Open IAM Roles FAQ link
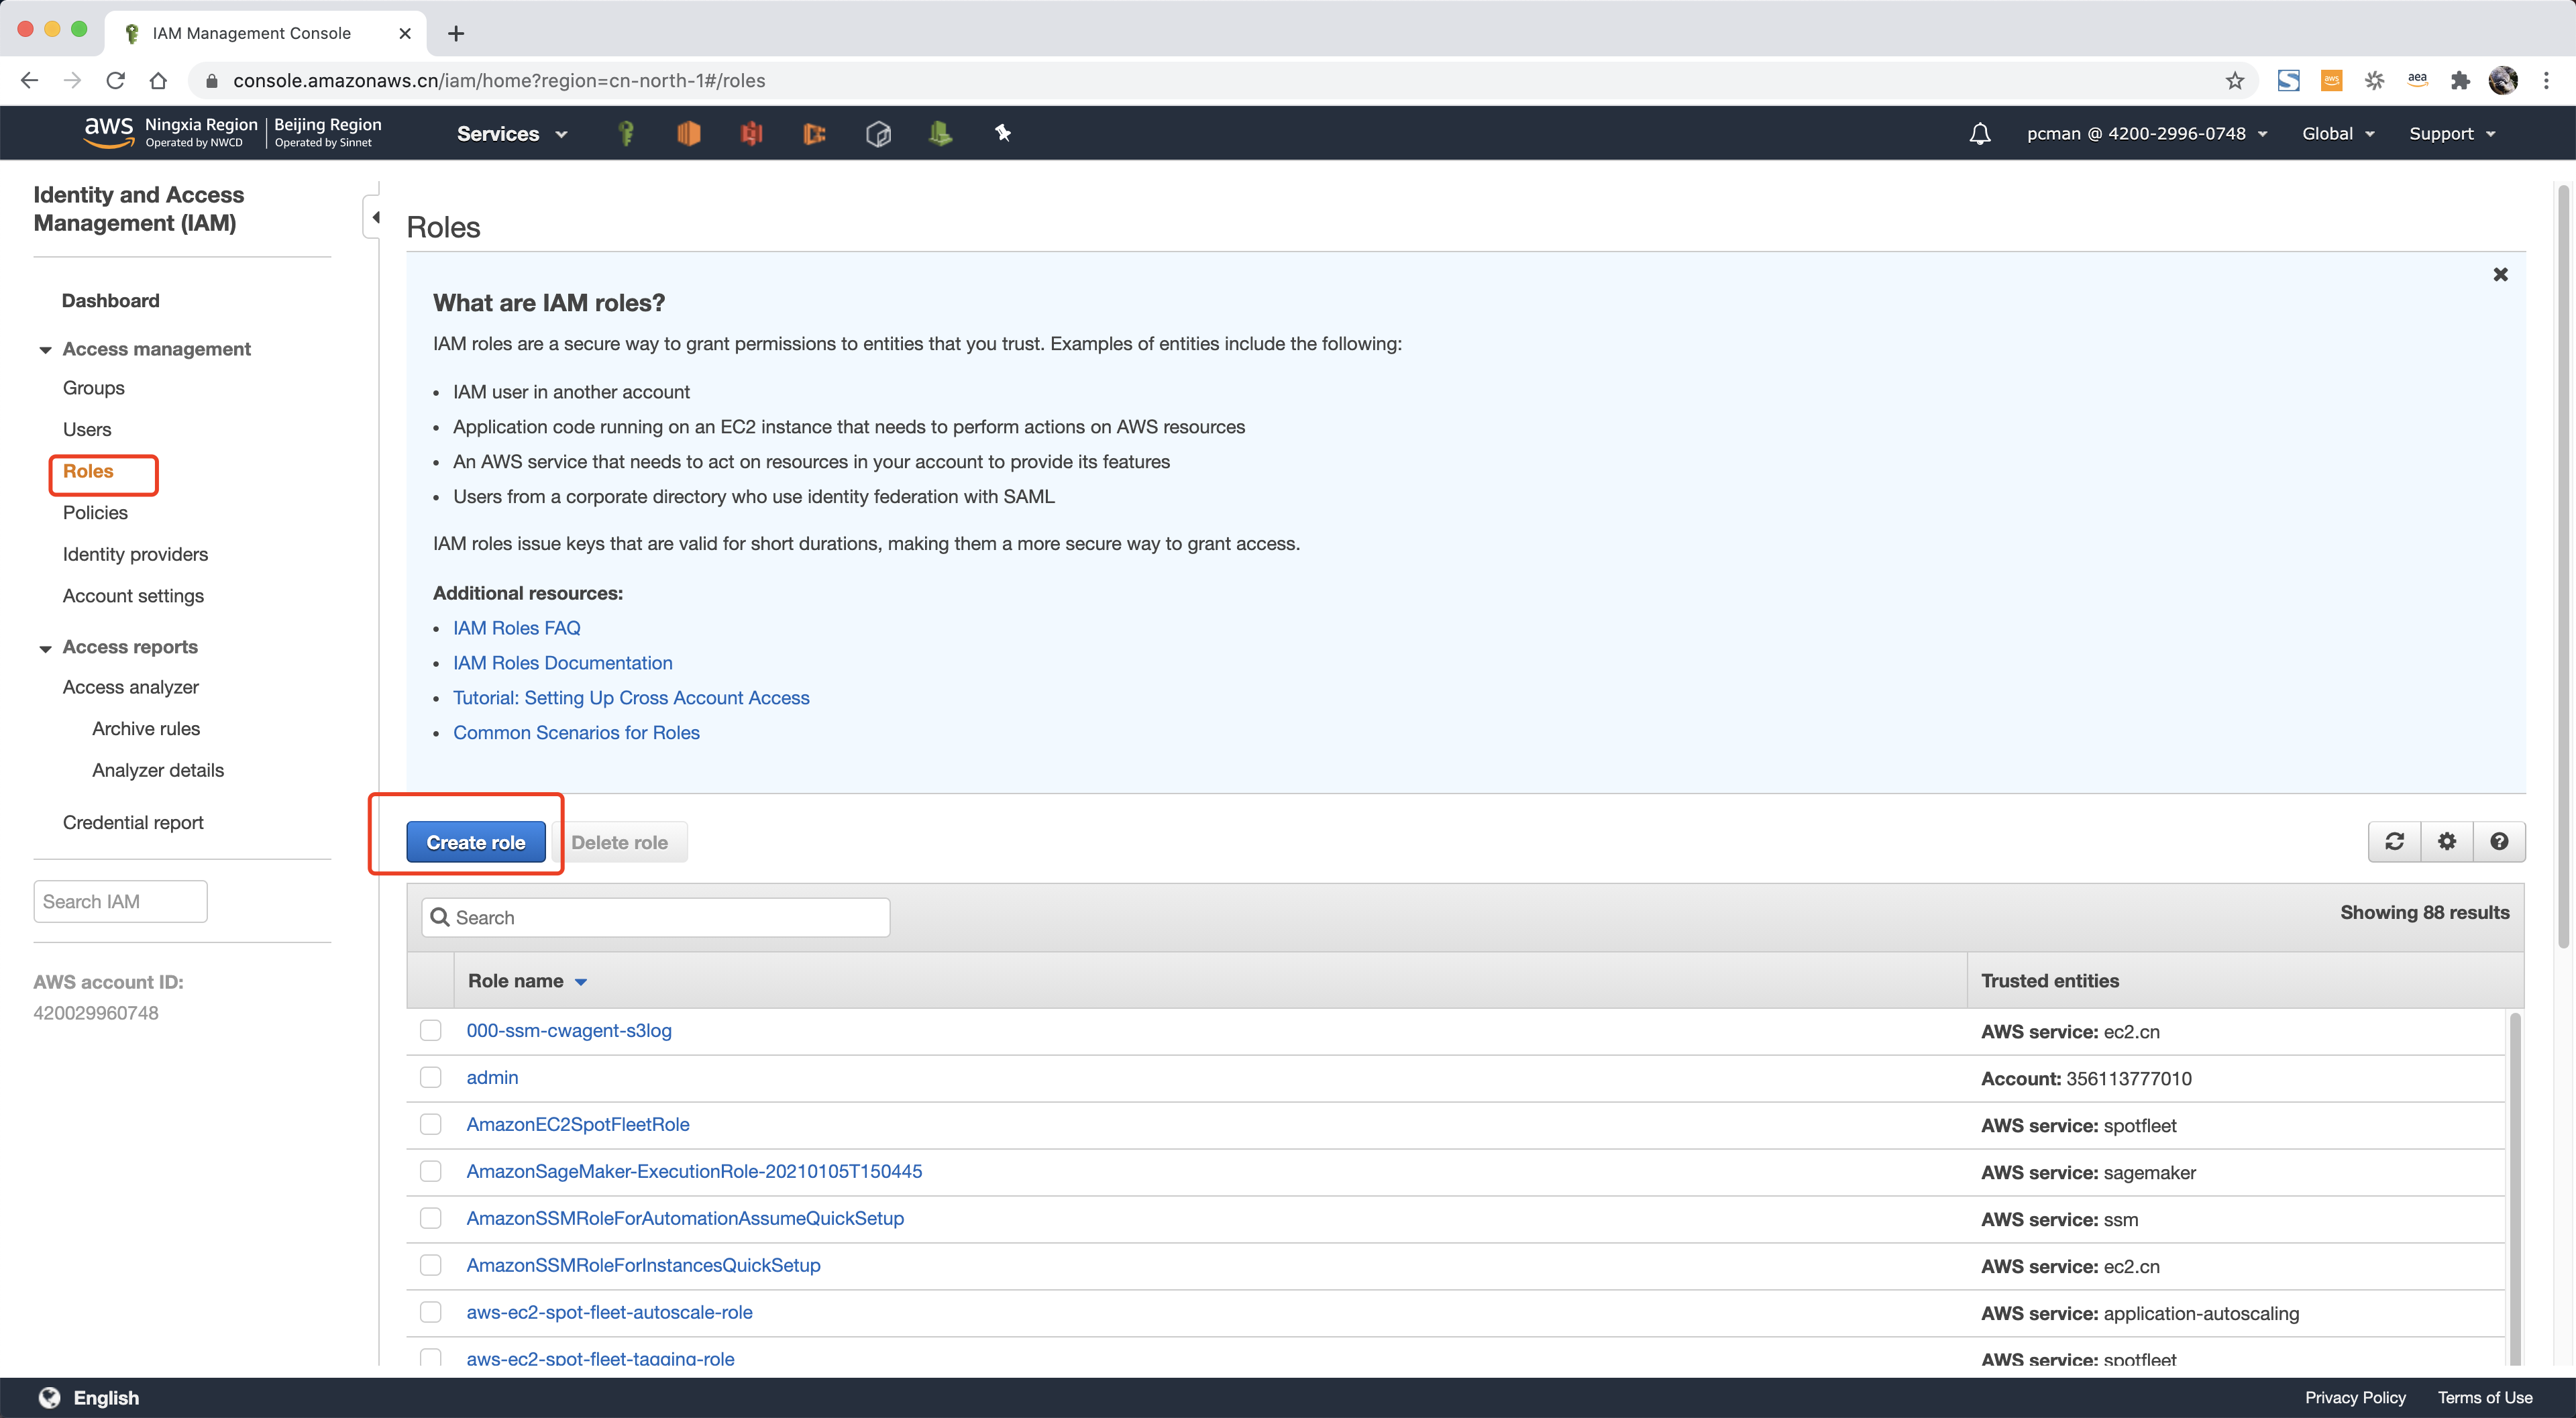 click(x=516, y=628)
